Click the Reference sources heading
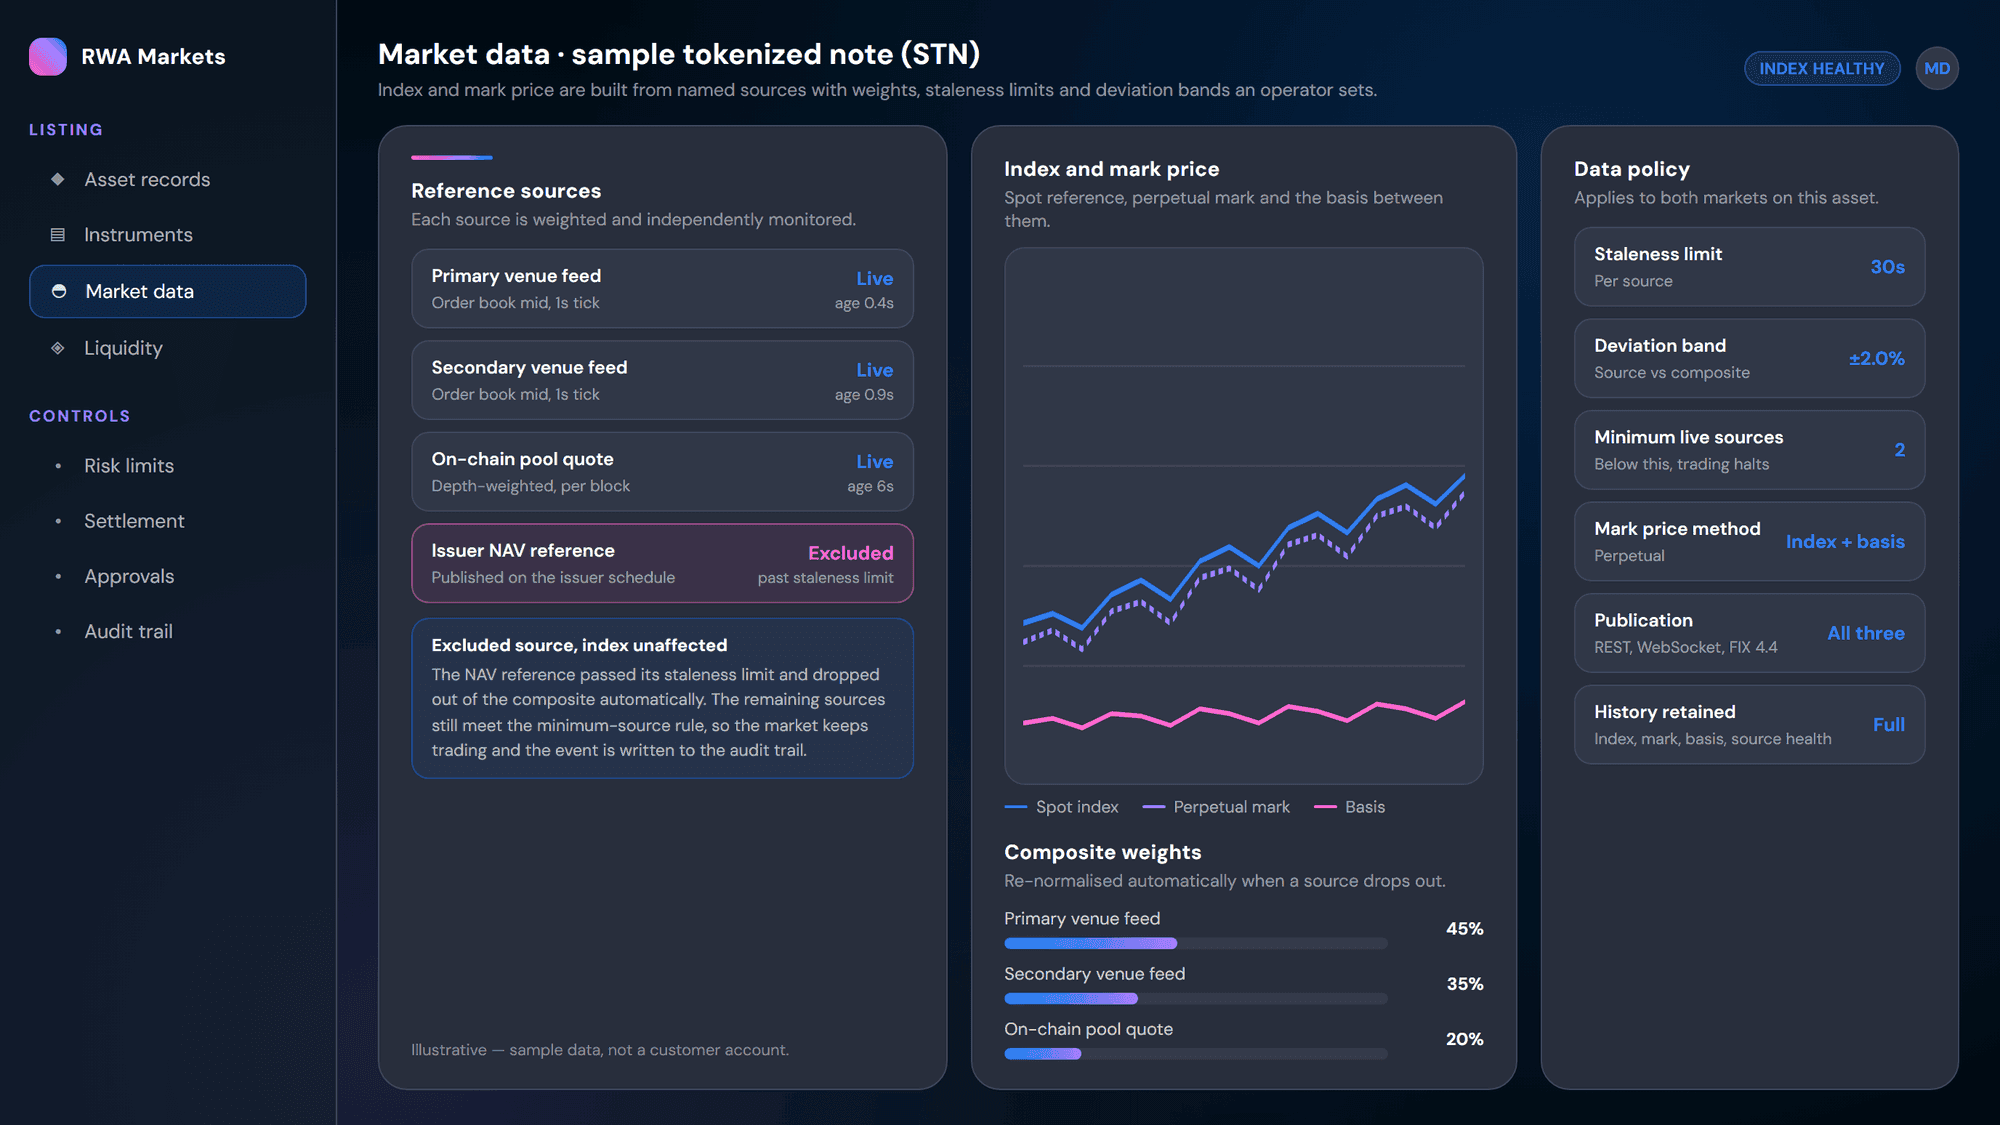 (x=506, y=191)
